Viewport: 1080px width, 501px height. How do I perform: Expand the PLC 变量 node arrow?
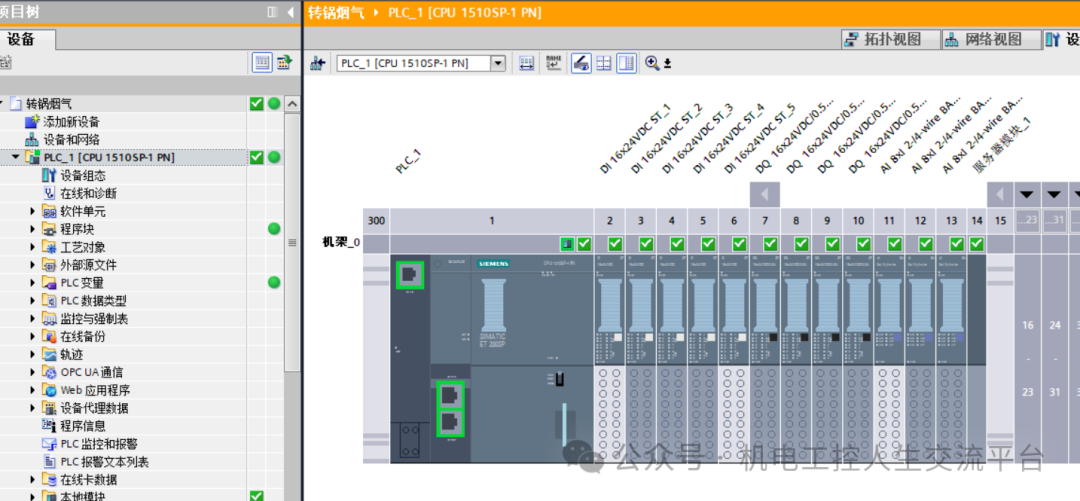32,283
